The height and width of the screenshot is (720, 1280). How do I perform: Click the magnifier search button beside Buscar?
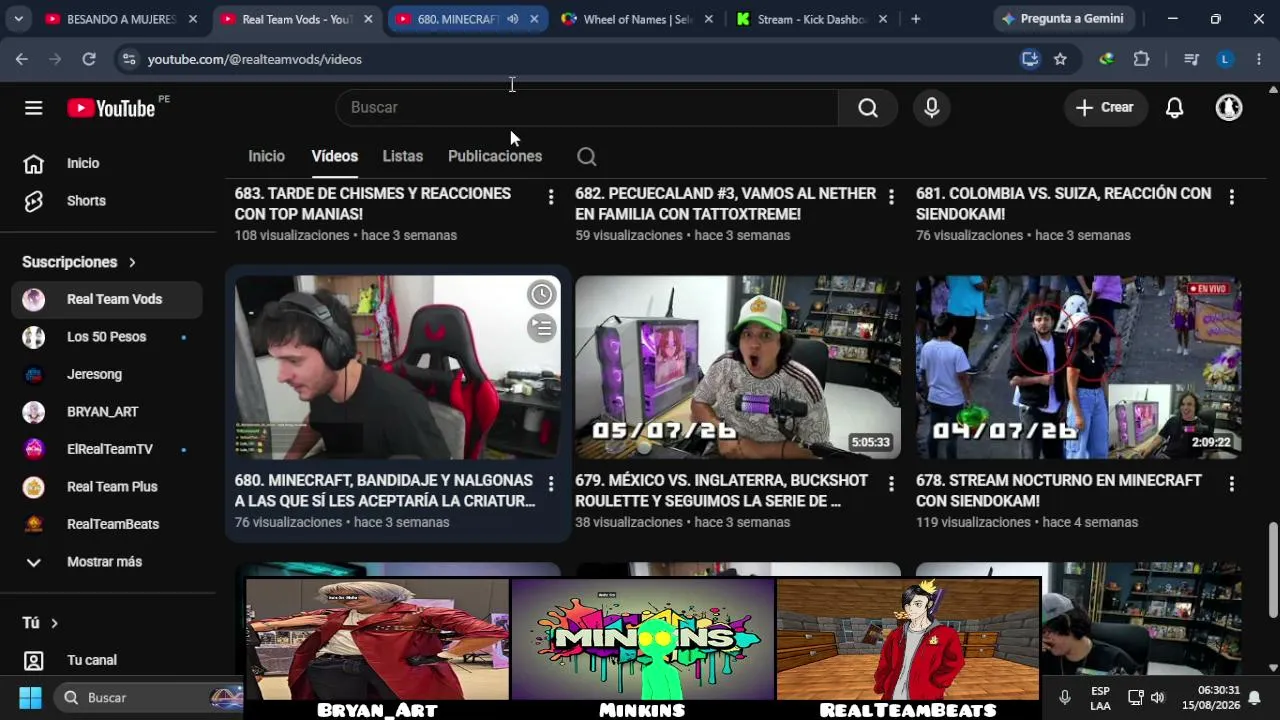[868, 108]
